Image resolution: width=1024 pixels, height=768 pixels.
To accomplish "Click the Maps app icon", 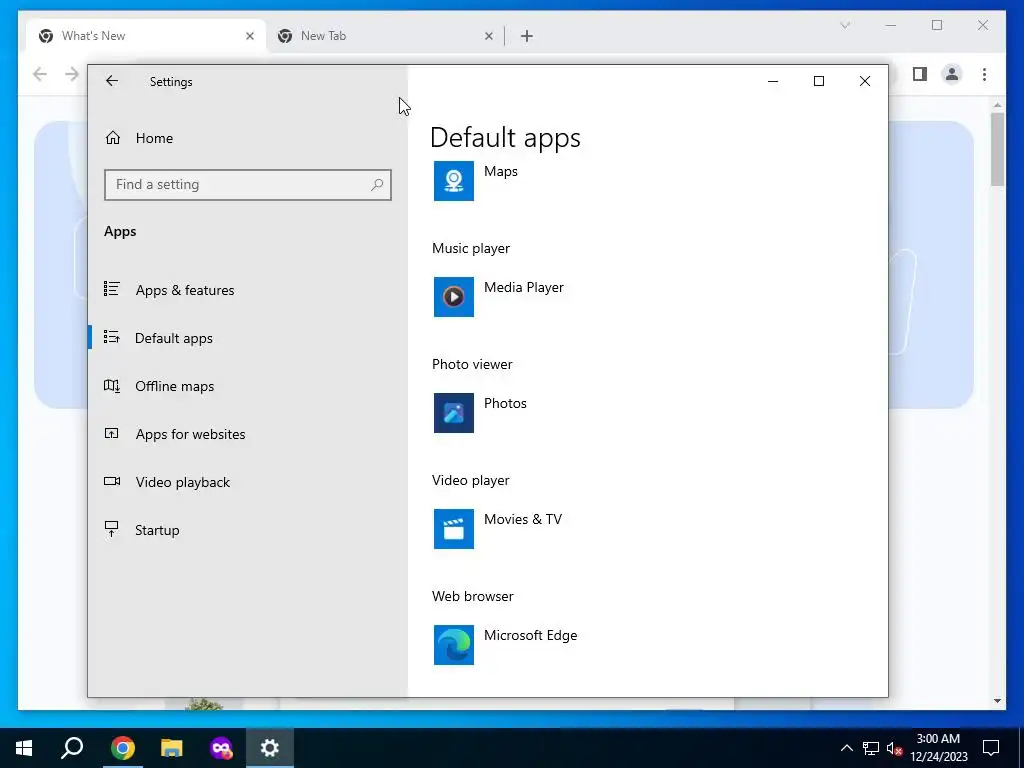I will click(454, 181).
